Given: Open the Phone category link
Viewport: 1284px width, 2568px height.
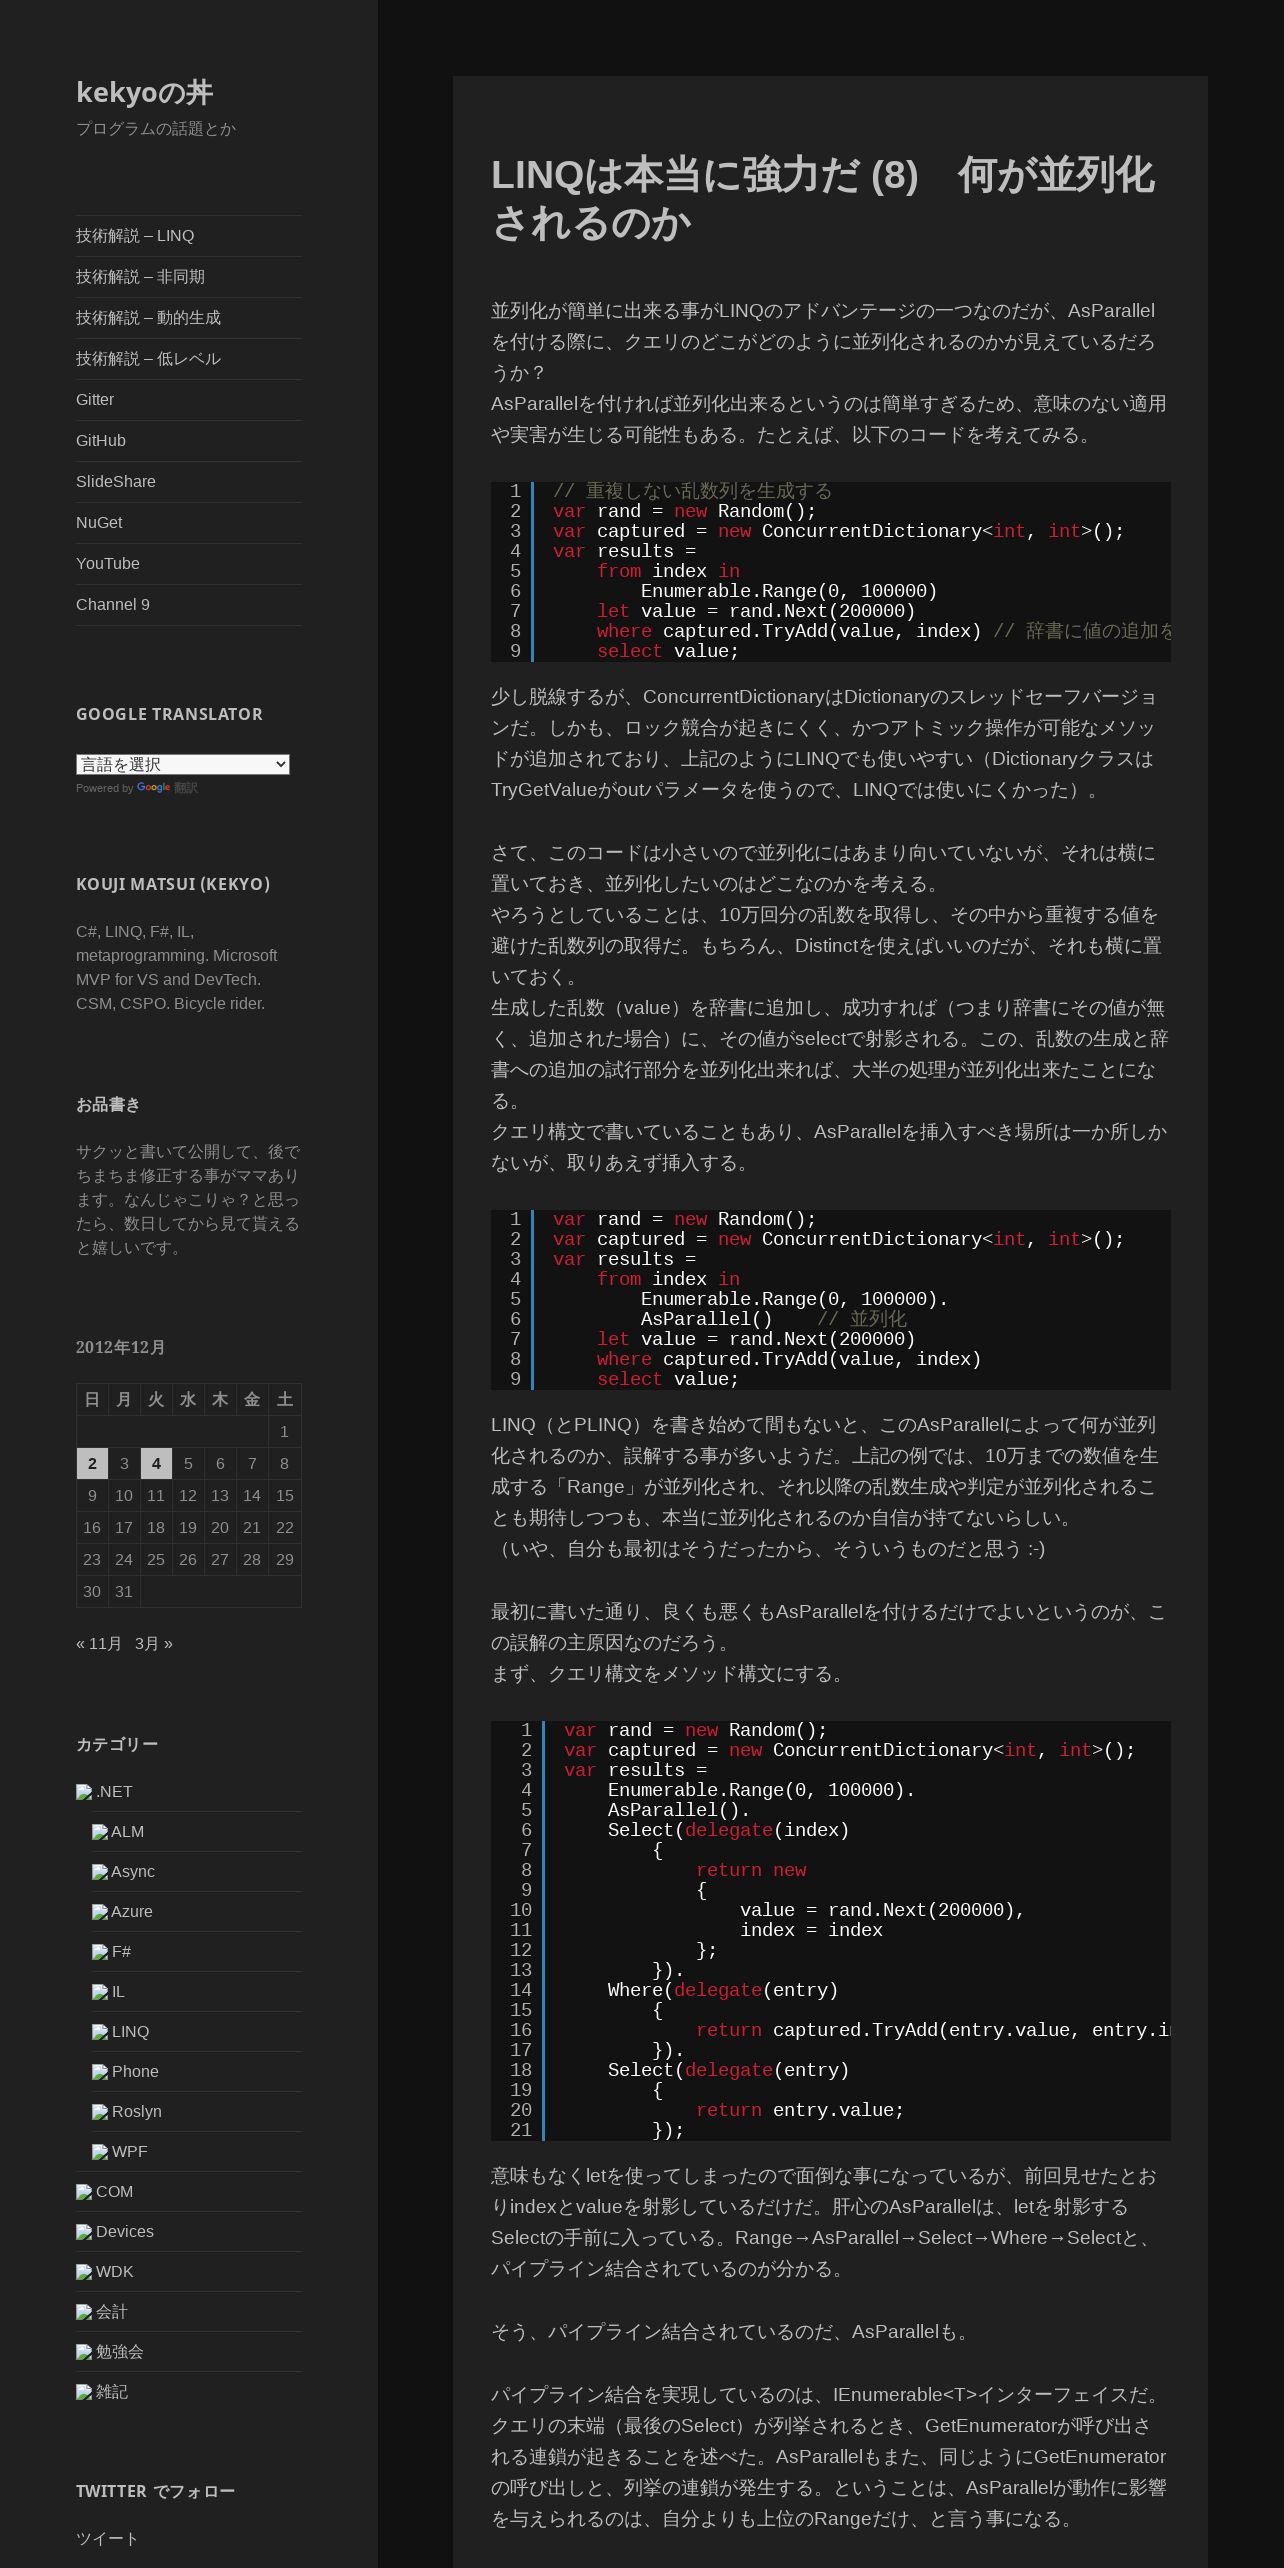Looking at the screenshot, I should (x=135, y=2072).
